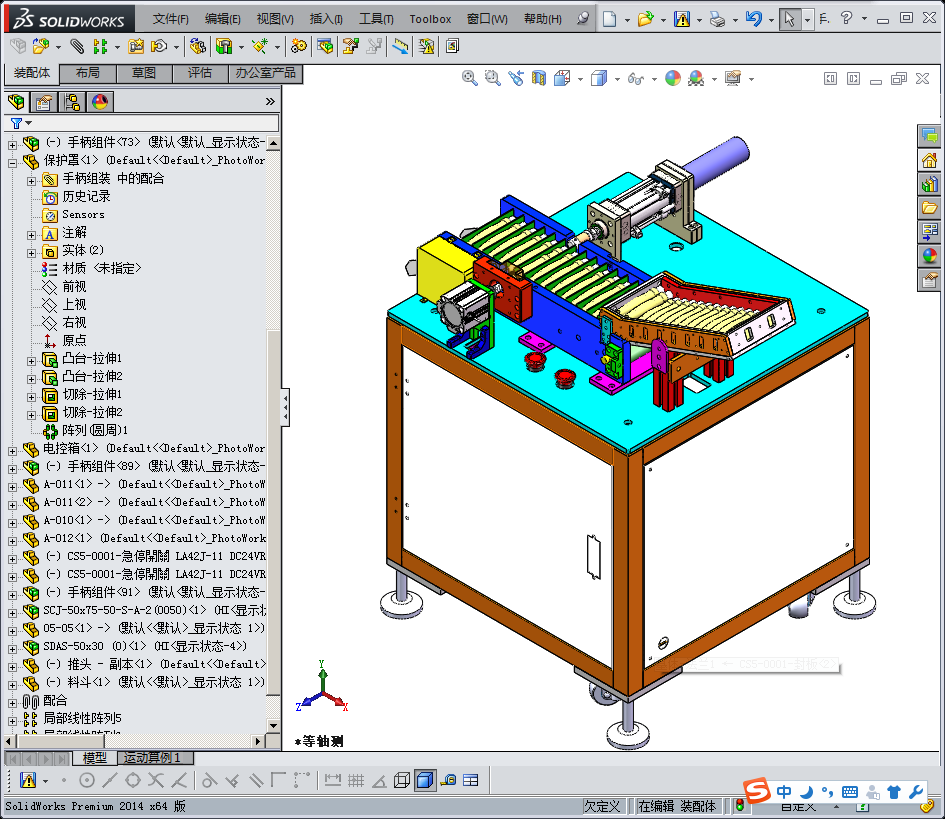Screen dimensions: 945x819
Task: Switch to the 评估 tab
Action: coord(200,73)
